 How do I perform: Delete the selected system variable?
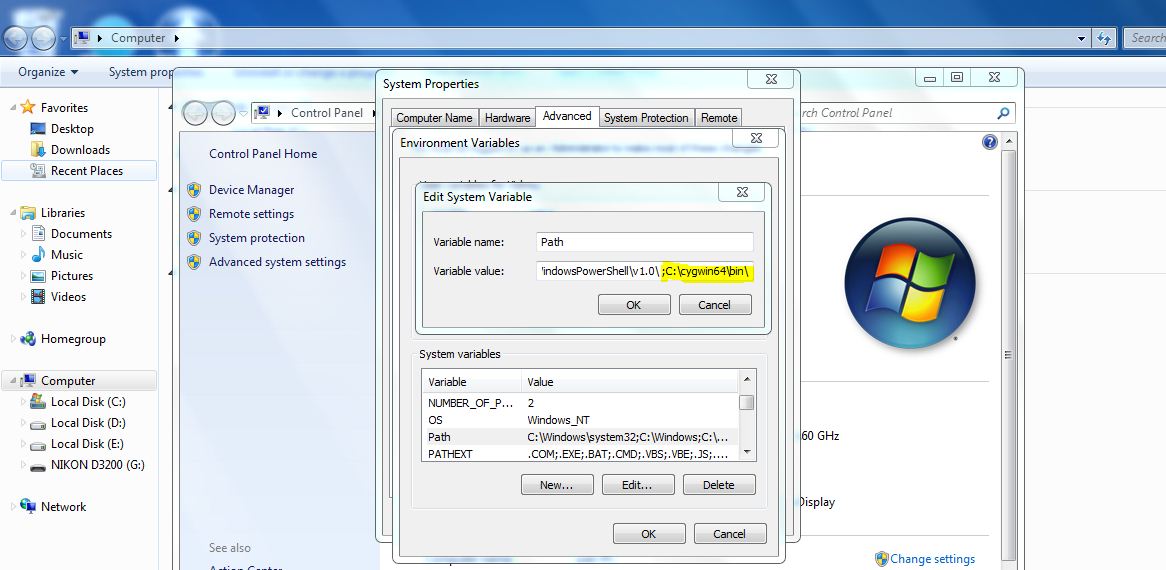tap(719, 485)
